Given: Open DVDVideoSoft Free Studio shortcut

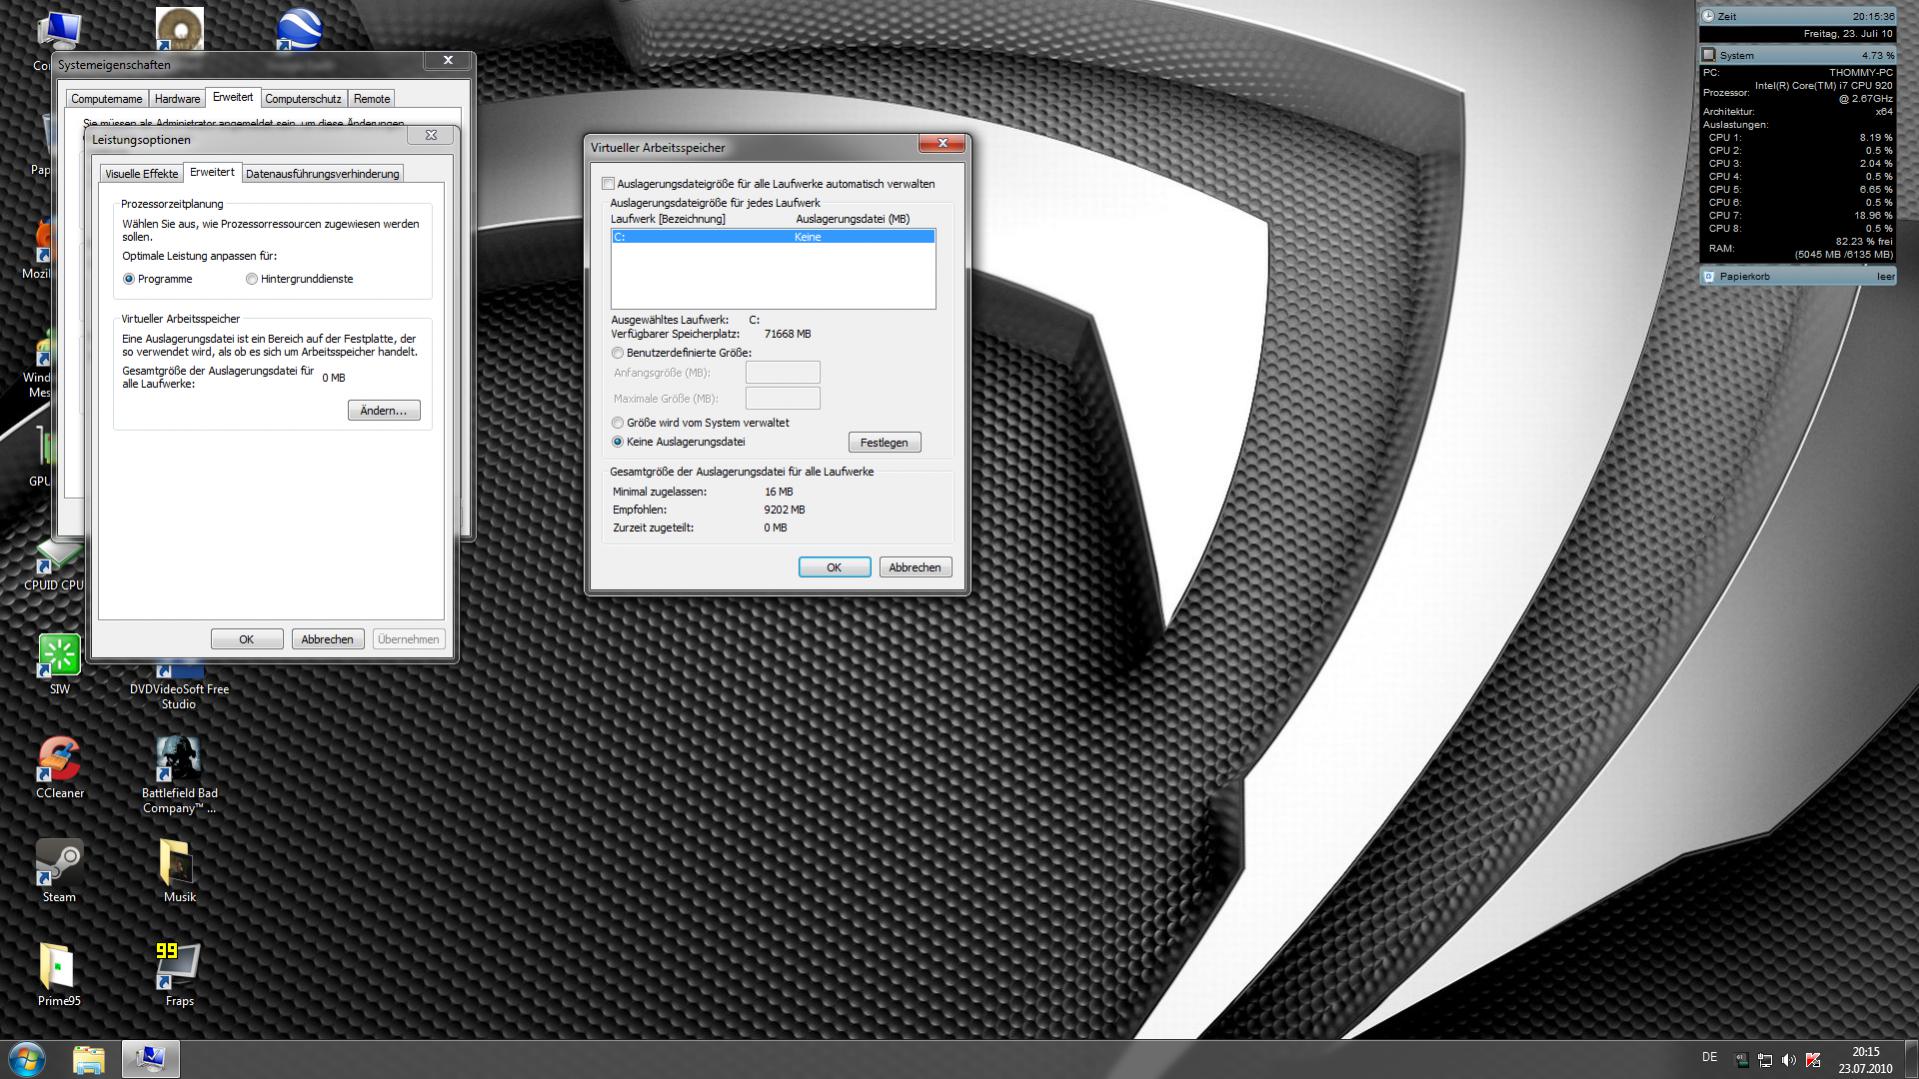Looking at the screenshot, I should tap(179, 688).
